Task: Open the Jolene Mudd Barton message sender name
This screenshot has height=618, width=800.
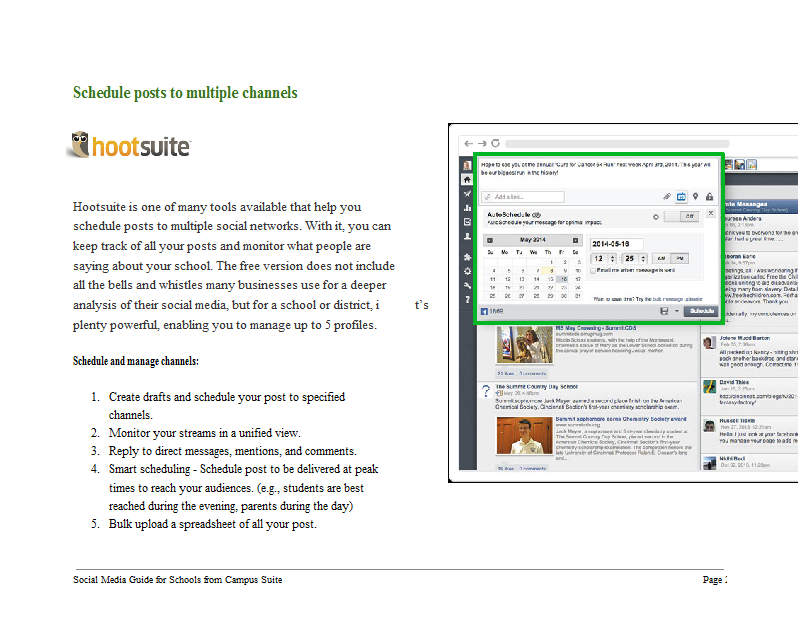Action: 744,338
